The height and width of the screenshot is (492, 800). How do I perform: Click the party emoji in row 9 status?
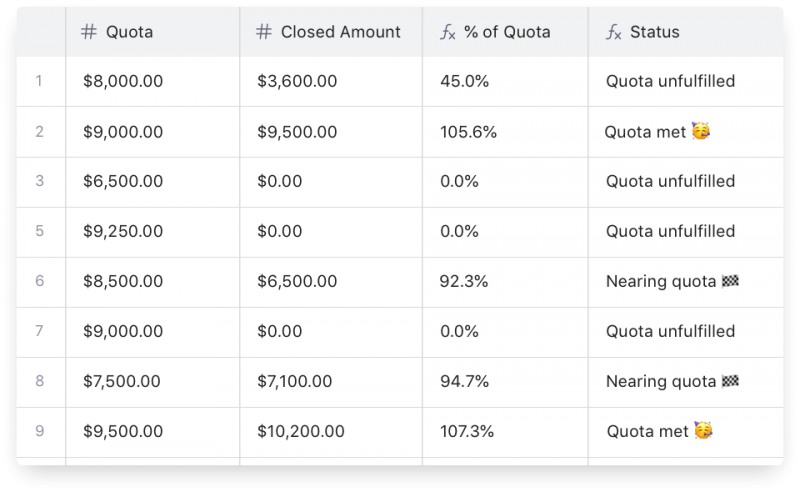[x=704, y=431]
